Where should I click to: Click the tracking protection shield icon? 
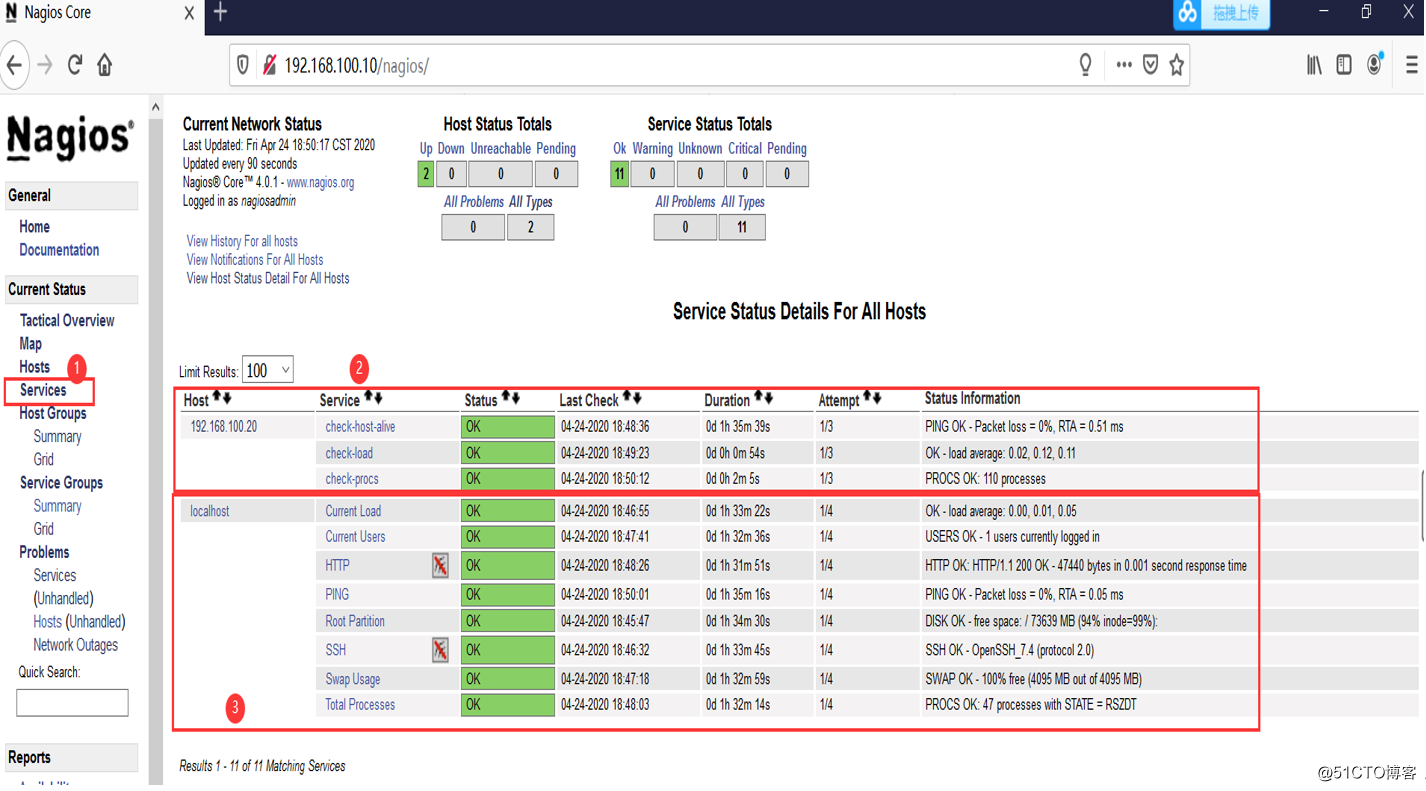[243, 66]
